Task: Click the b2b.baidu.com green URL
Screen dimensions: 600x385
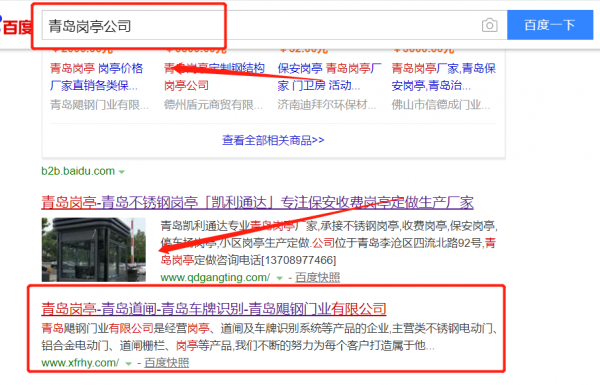Action: point(78,171)
